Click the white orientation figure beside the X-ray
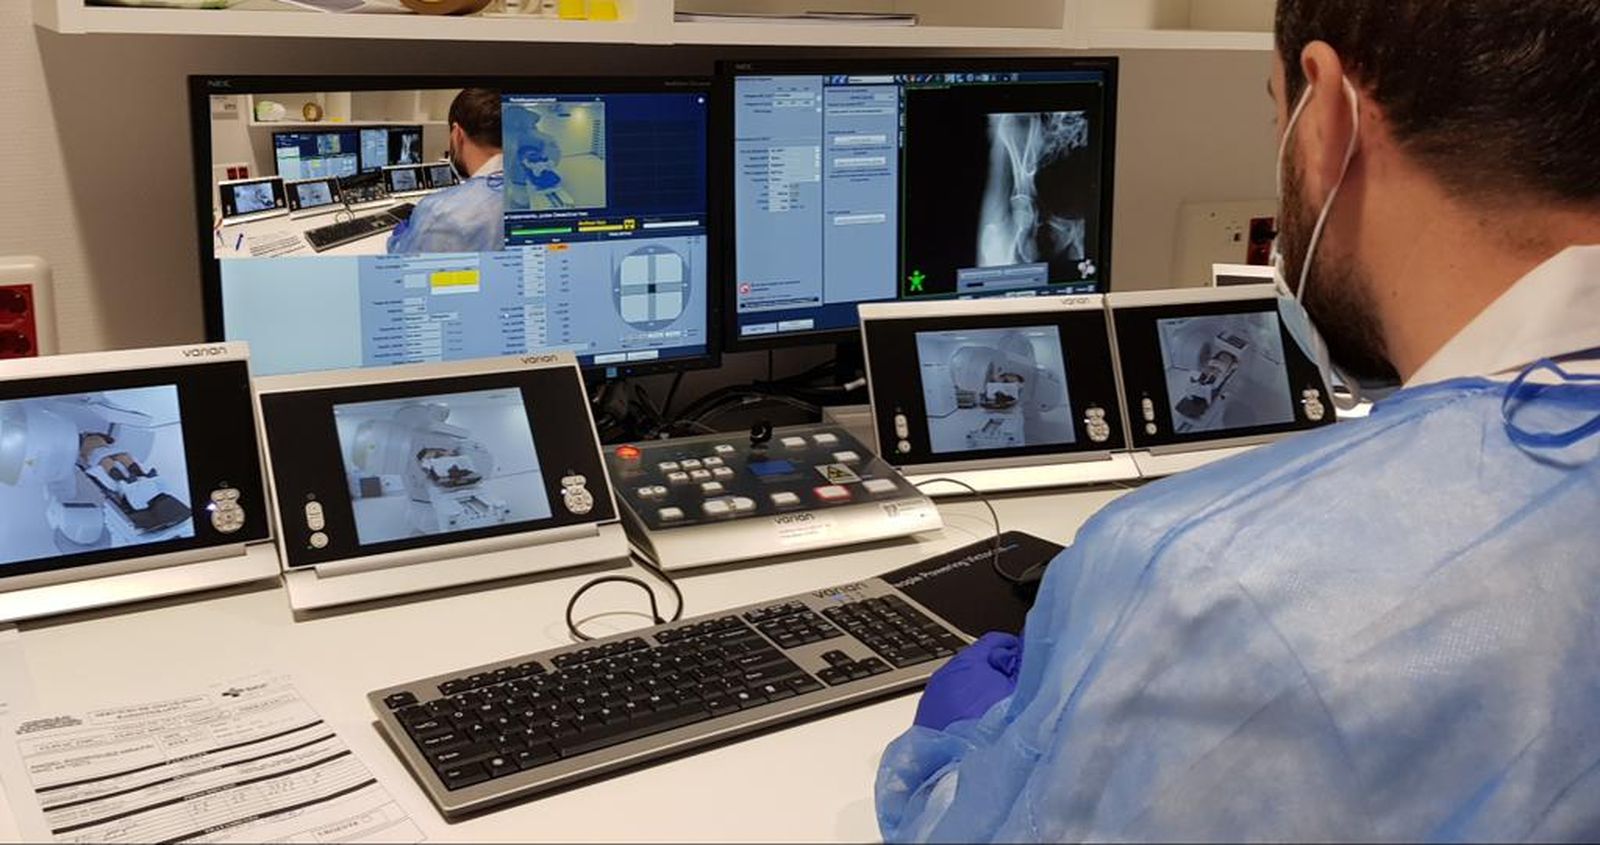1600x845 pixels. (1086, 268)
